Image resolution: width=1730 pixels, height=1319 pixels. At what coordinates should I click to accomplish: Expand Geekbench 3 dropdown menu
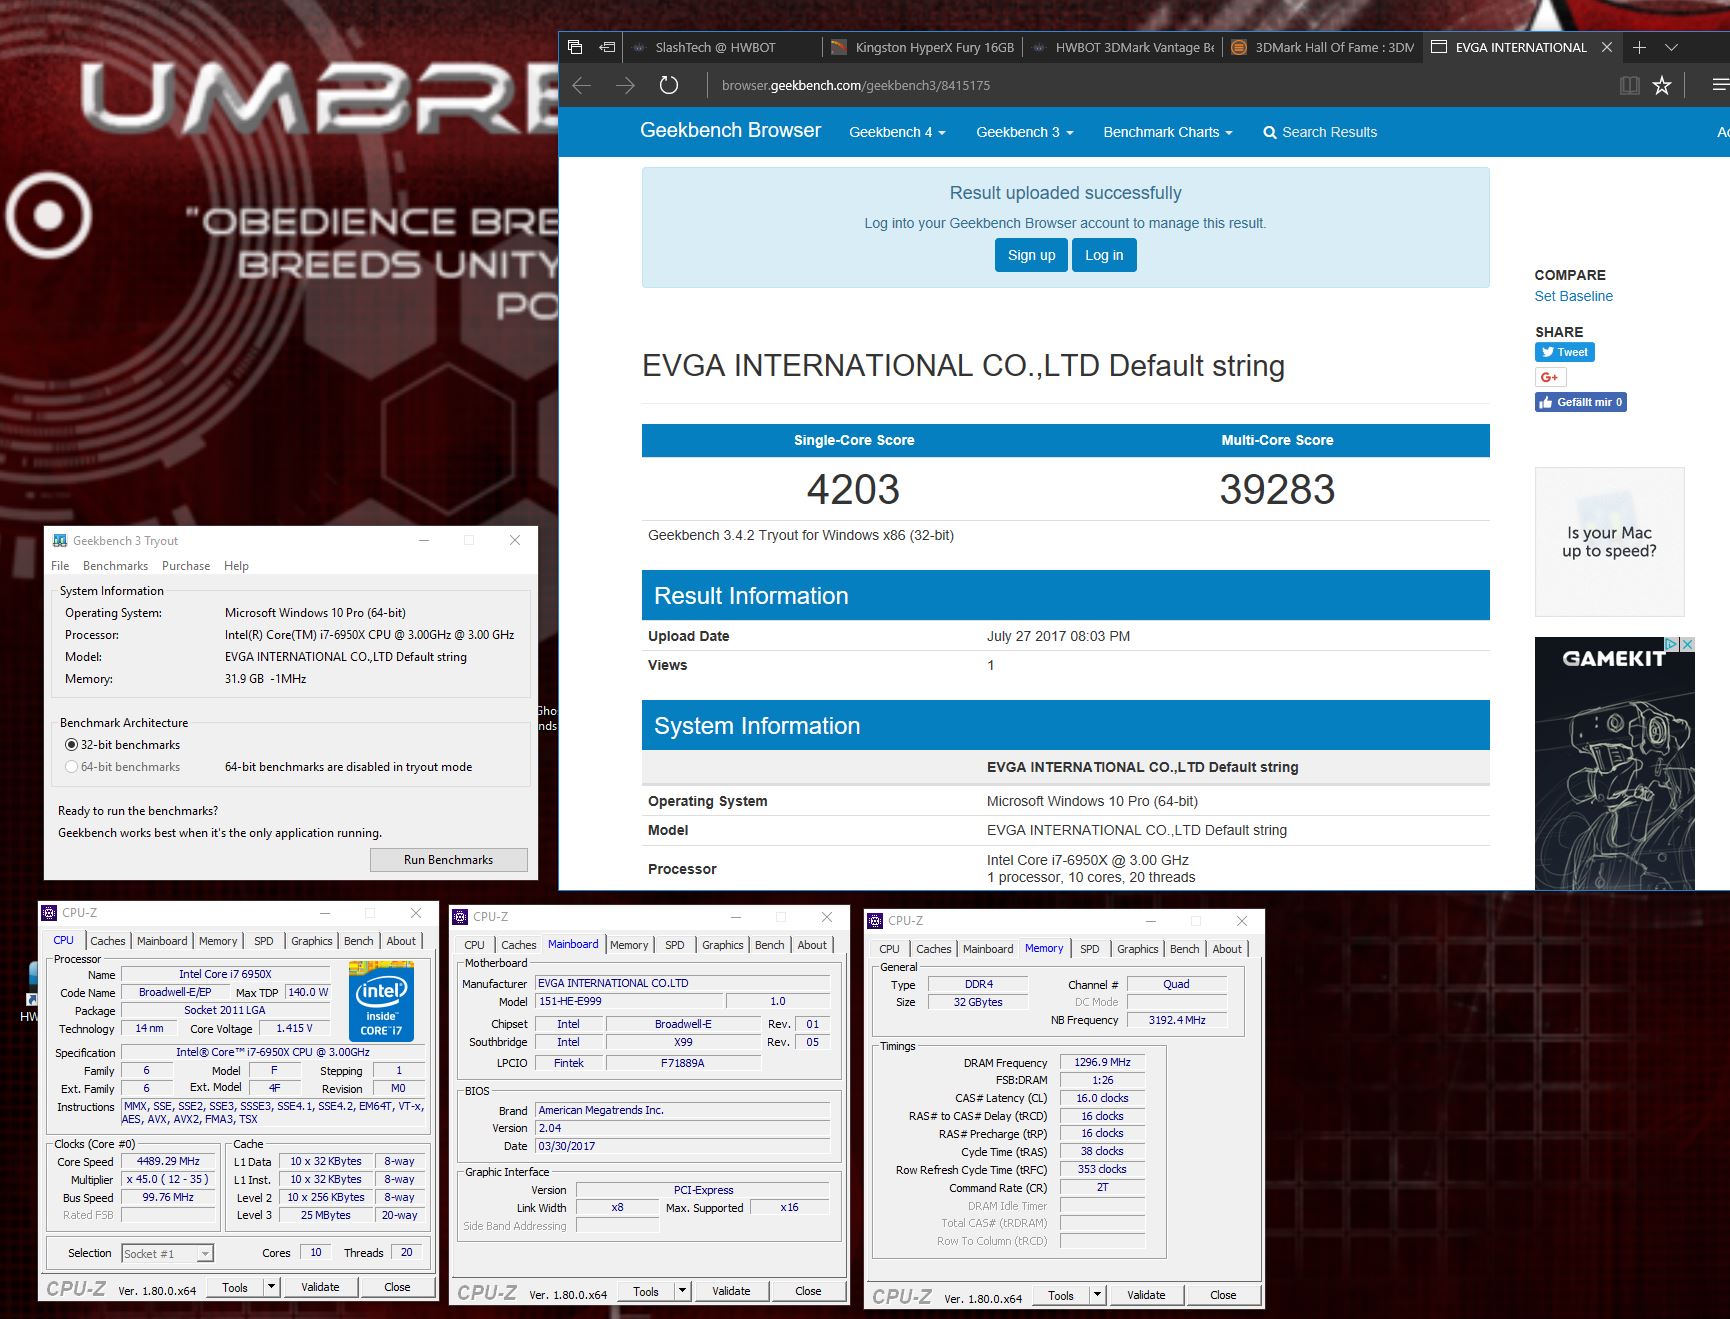click(x=1024, y=132)
